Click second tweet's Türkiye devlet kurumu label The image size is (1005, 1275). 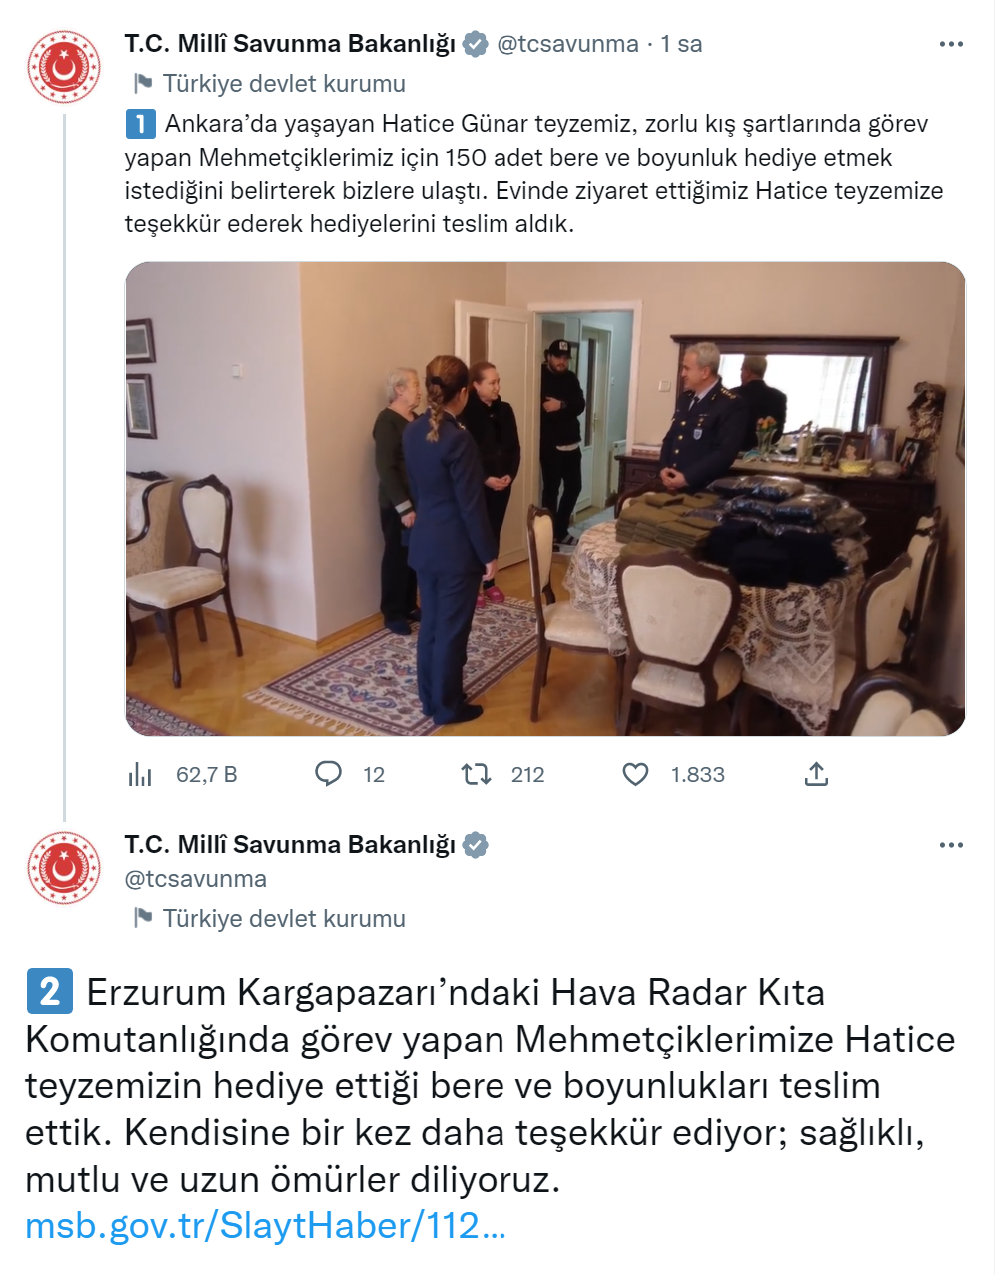[284, 918]
